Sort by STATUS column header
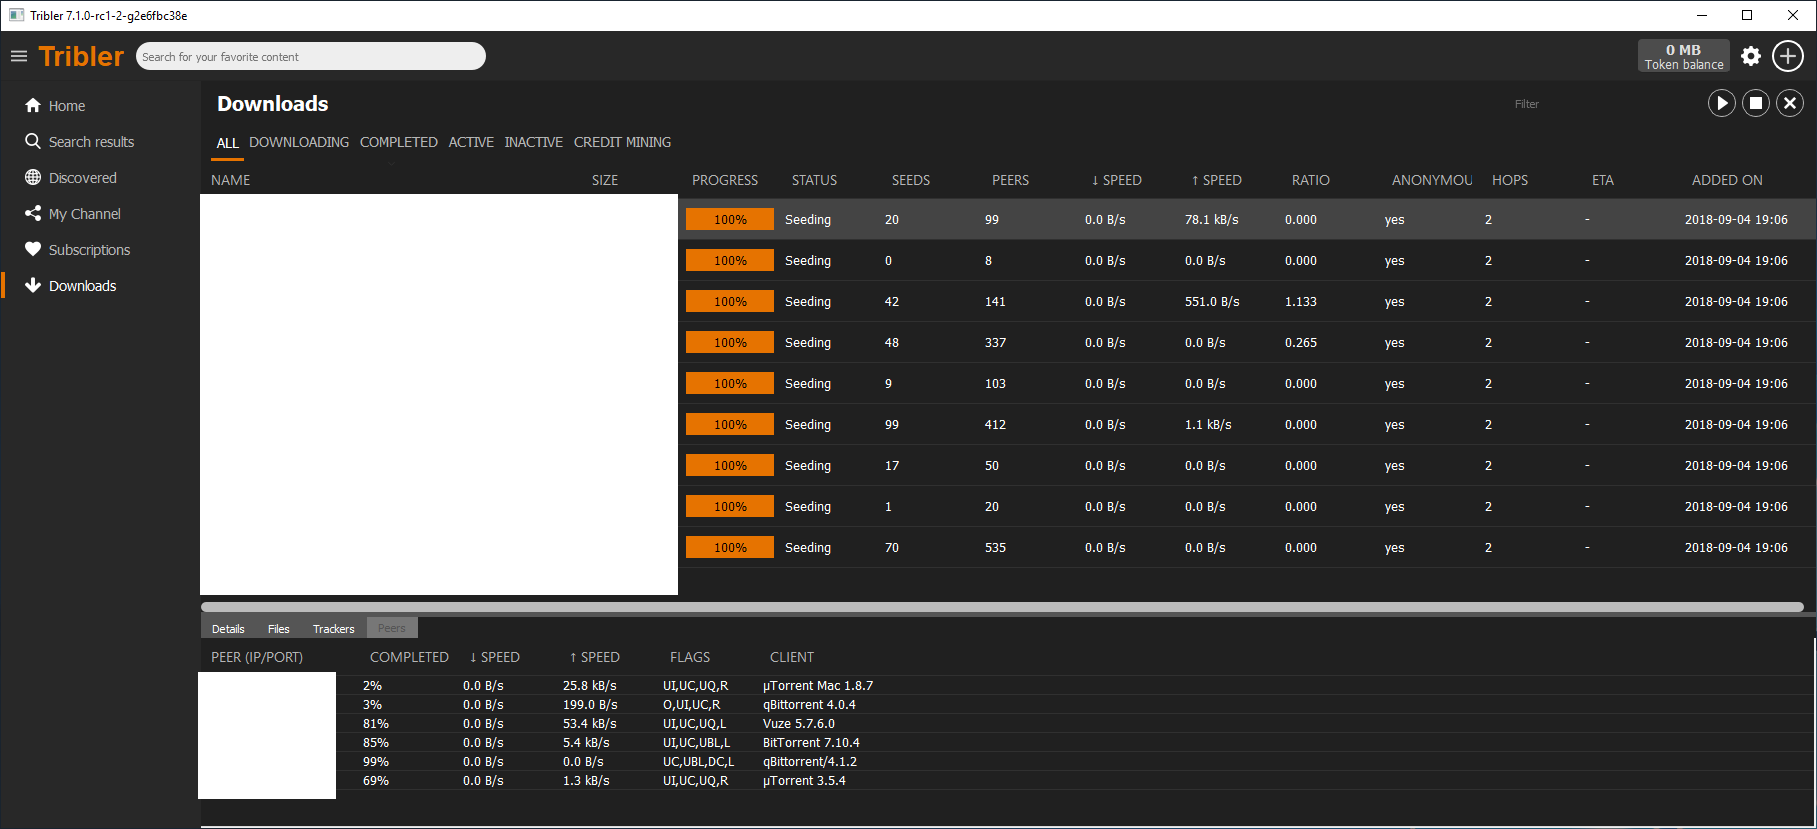The height and width of the screenshot is (829, 1817). (x=814, y=180)
